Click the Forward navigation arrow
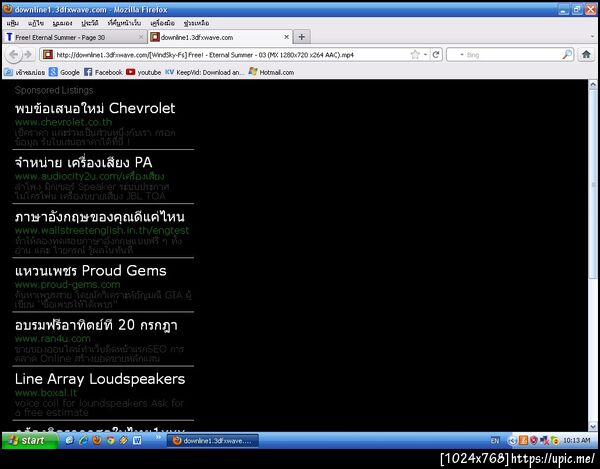Viewport: 600px width, 469px height. [28, 55]
